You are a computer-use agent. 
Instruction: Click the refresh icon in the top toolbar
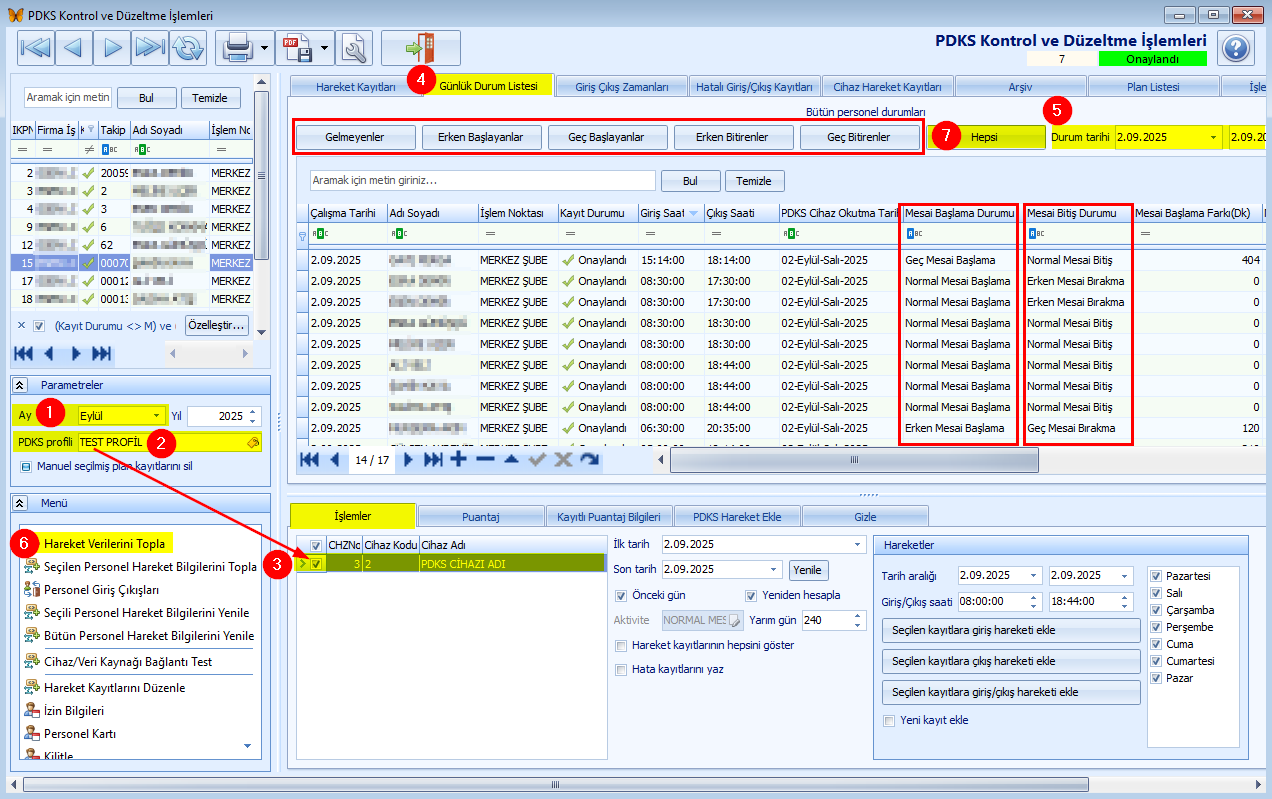pyautogui.click(x=187, y=47)
